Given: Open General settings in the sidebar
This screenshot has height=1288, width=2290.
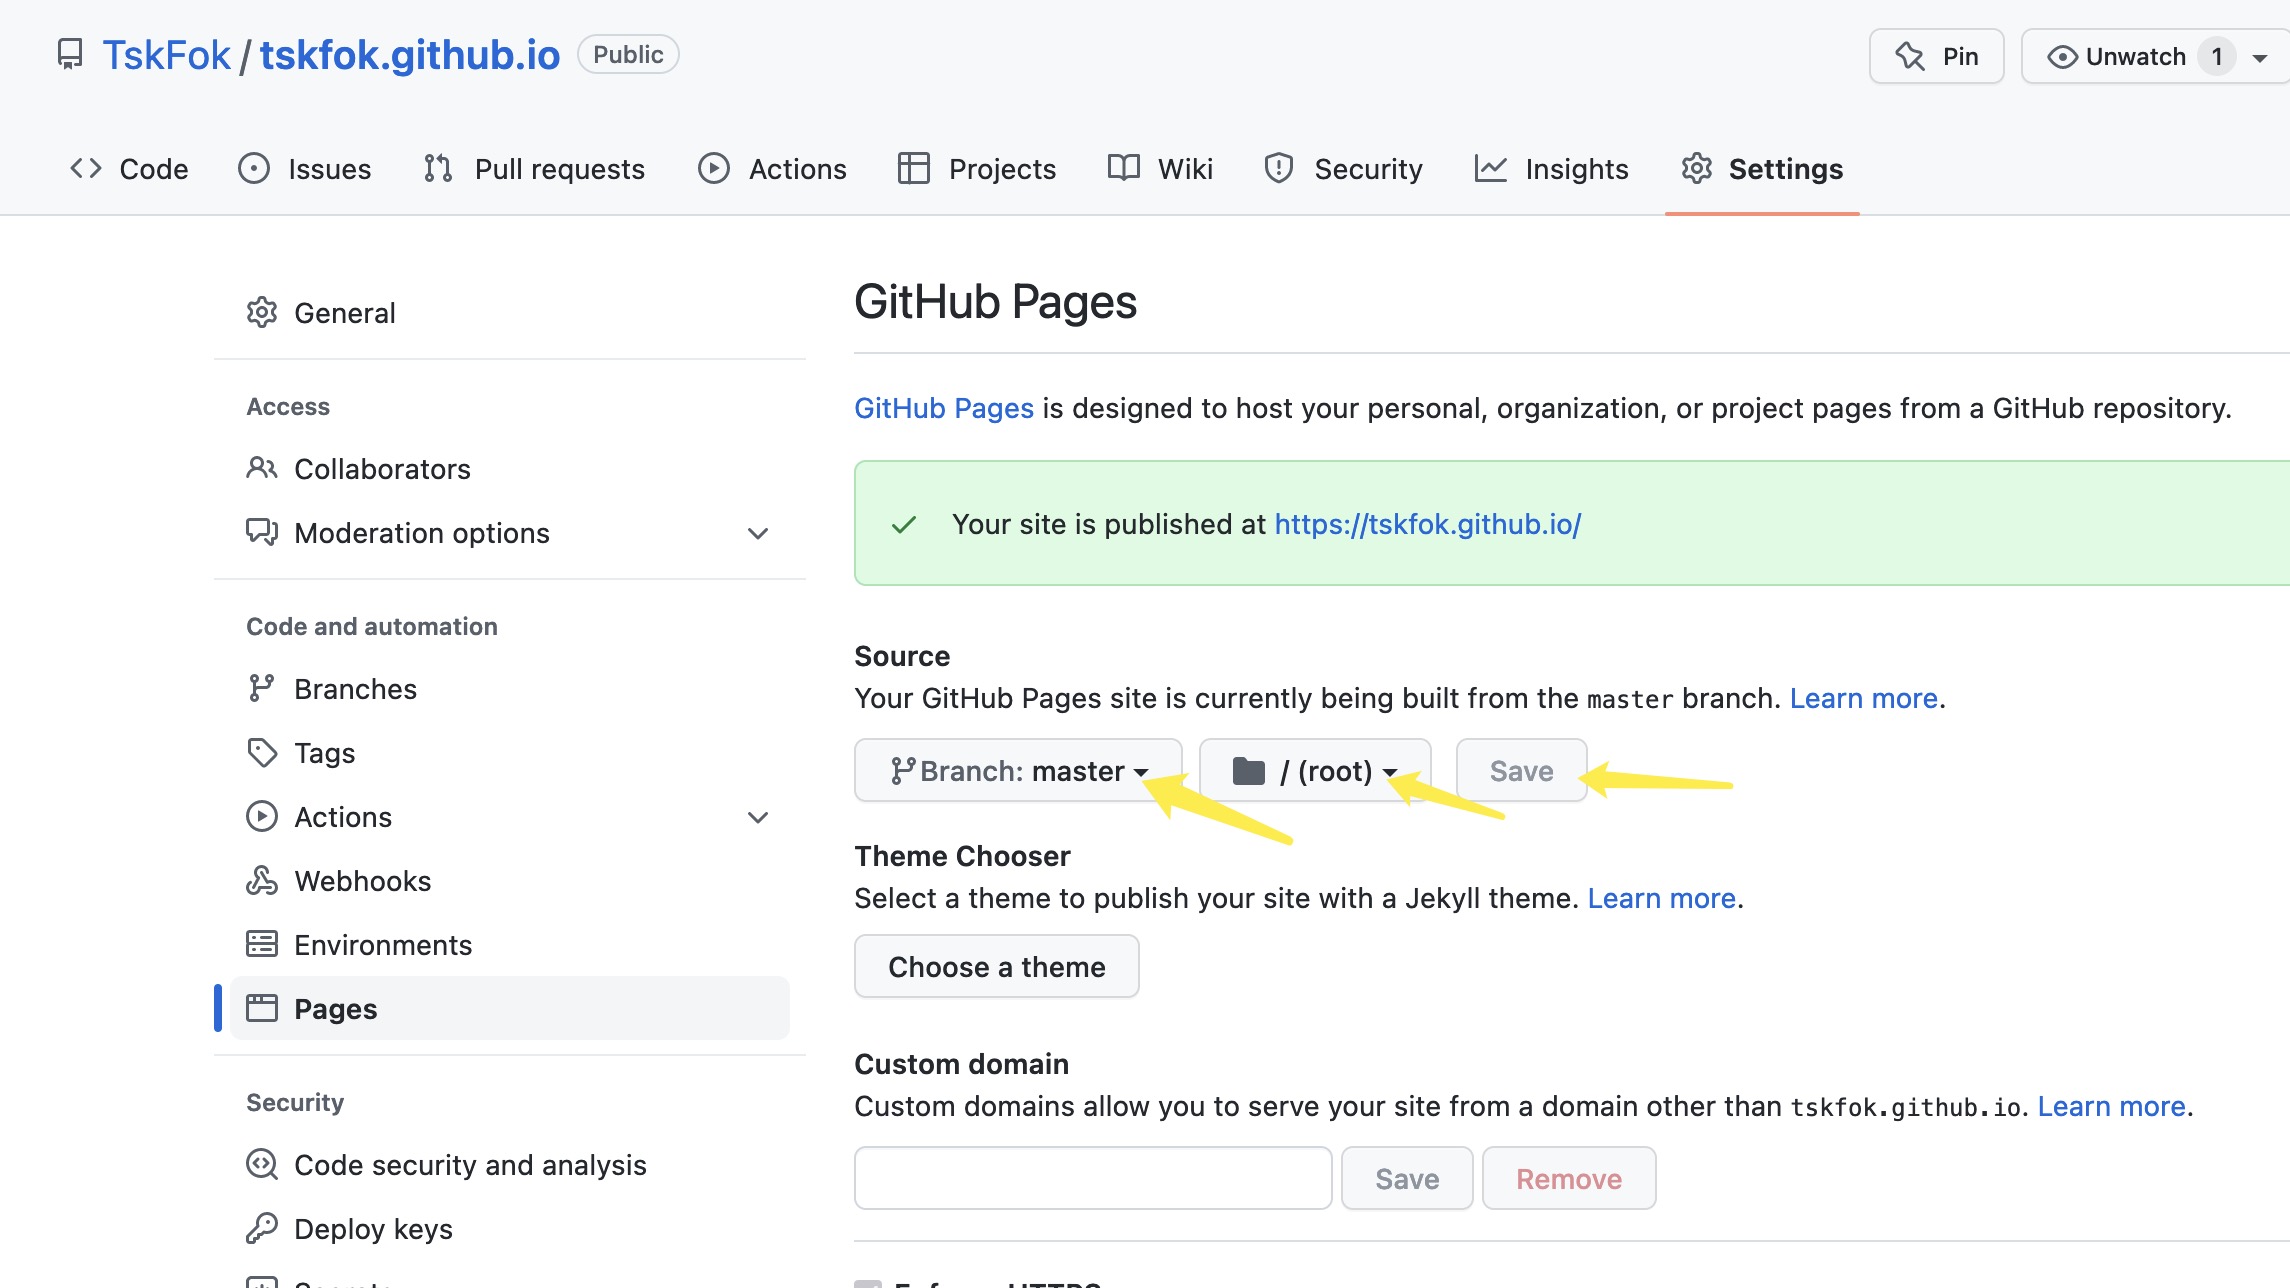Looking at the screenshot, I should (510, 313).
